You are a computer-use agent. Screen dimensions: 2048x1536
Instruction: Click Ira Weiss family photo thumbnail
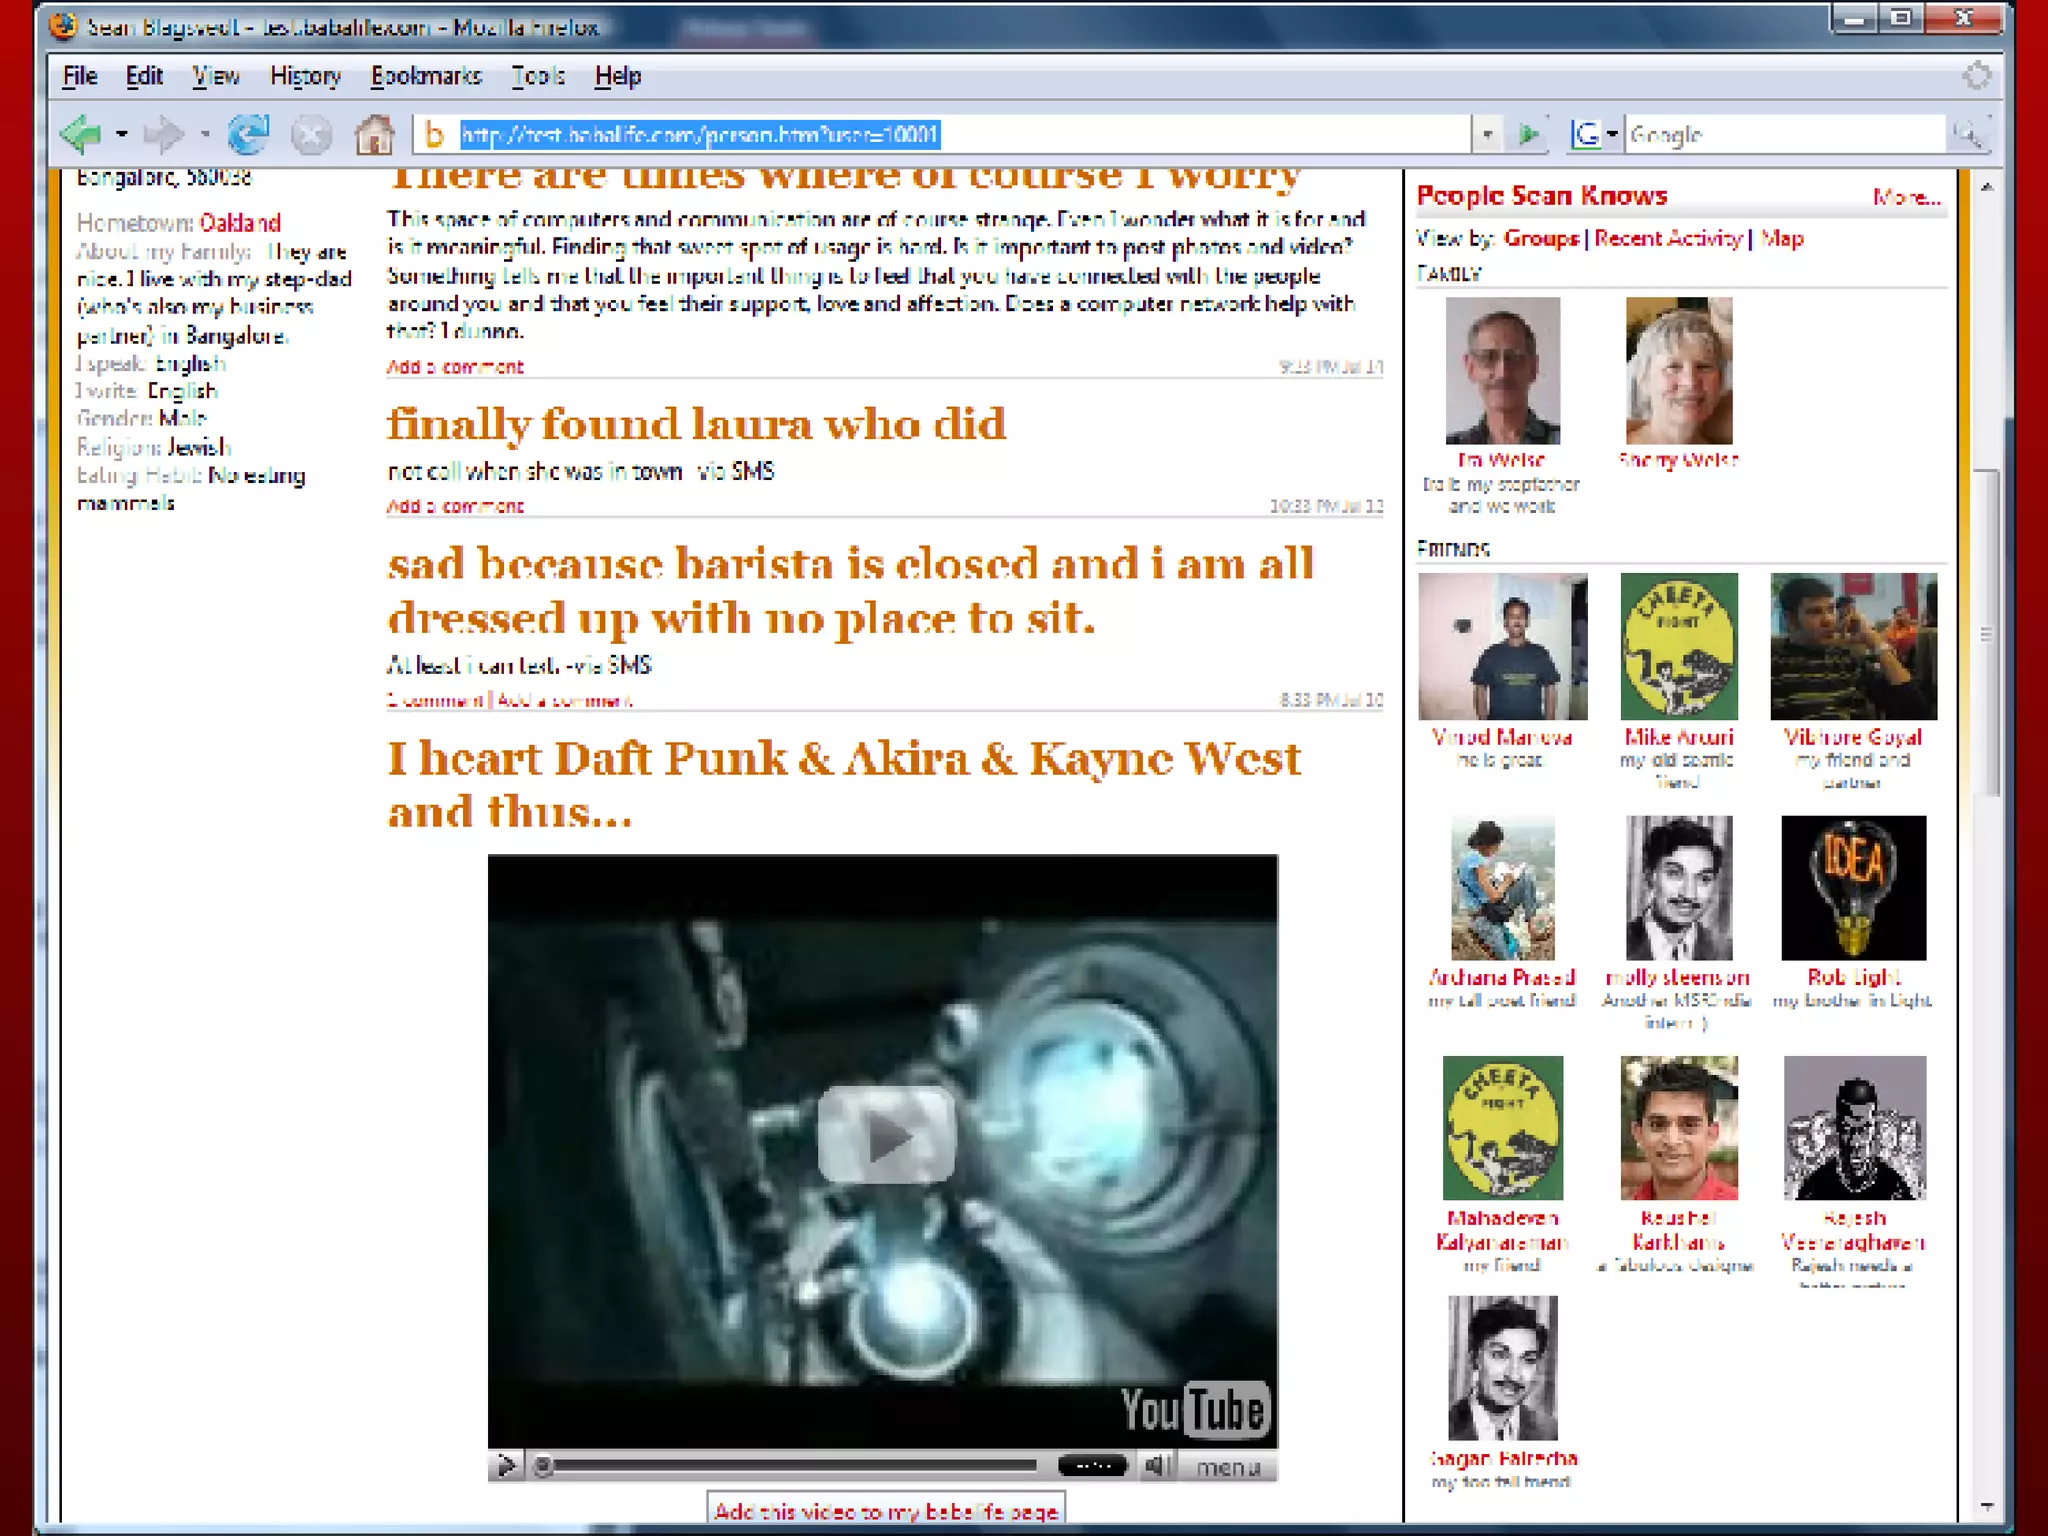1502,370
